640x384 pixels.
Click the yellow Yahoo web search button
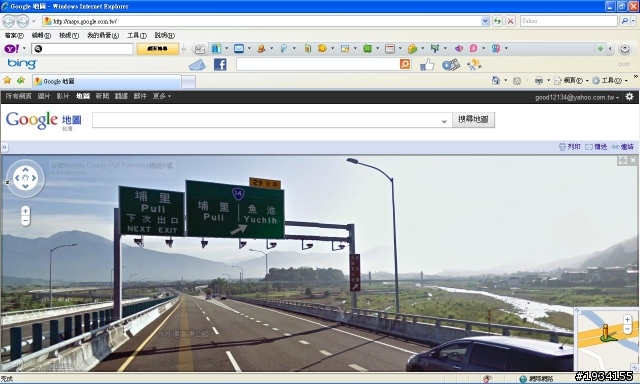pos(158,49)
